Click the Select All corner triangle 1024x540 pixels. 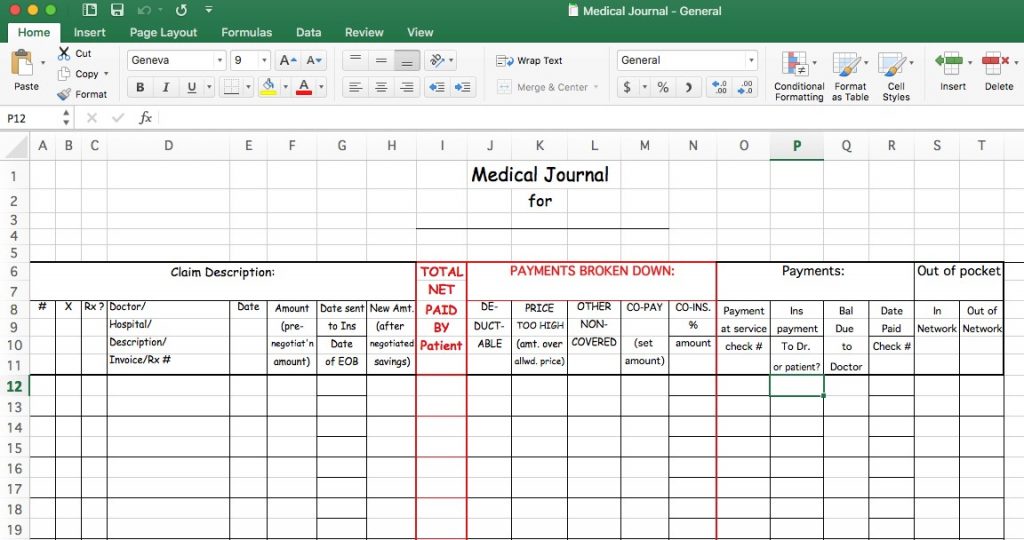(x=16, y=148)
